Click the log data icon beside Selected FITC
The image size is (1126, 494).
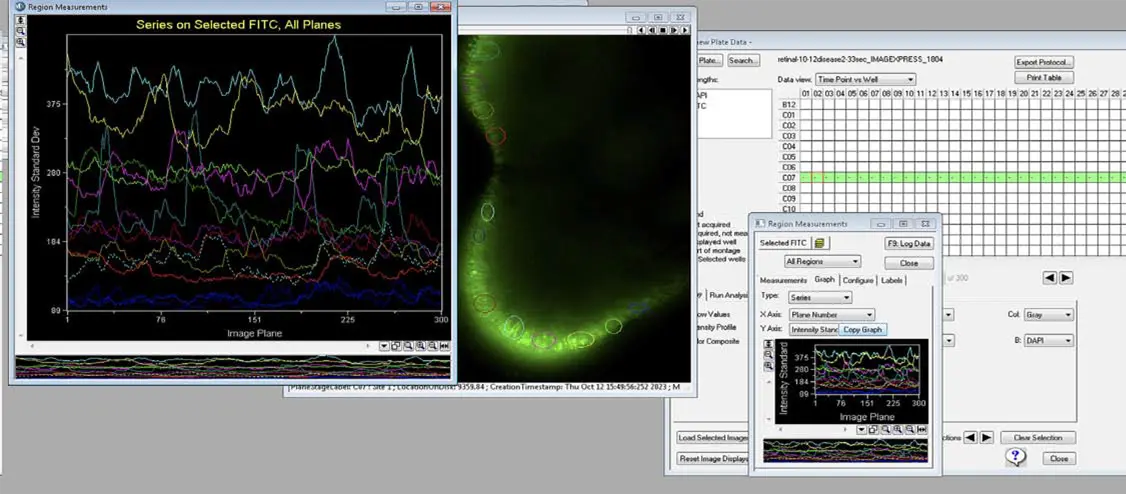tap(819, 243)
